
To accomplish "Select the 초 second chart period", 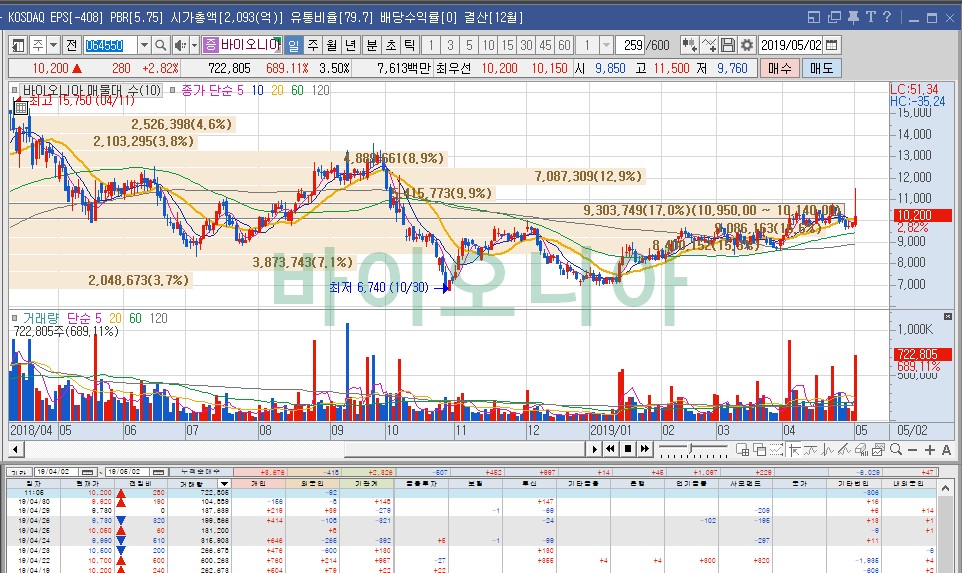I will (391, 45).
